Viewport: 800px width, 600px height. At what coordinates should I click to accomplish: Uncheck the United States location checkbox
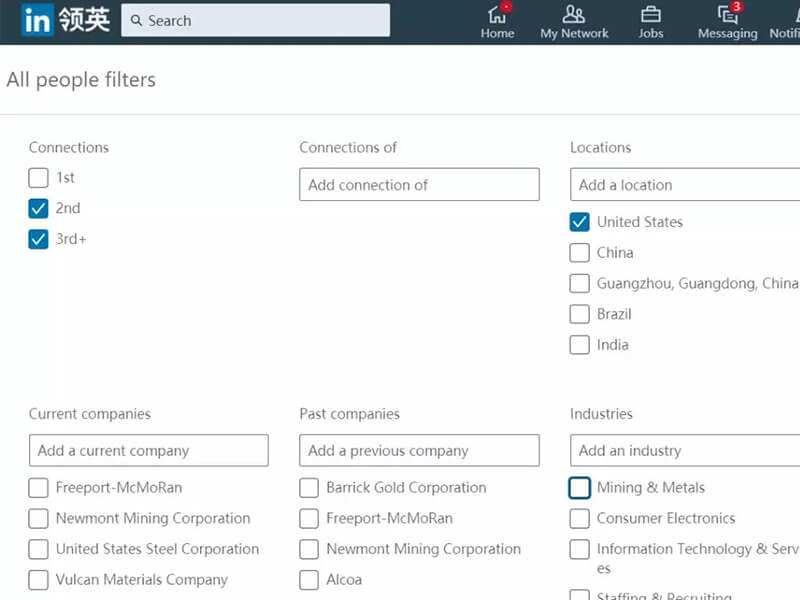click(x=579, y=222)
